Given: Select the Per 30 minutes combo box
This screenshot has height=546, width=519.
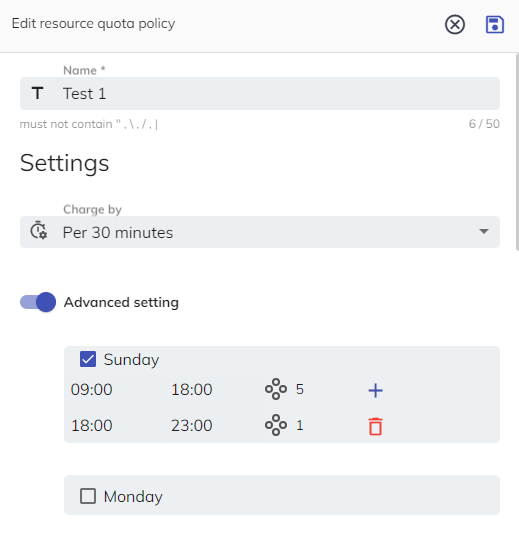Looking at the screenshot, I should point(260,232).
